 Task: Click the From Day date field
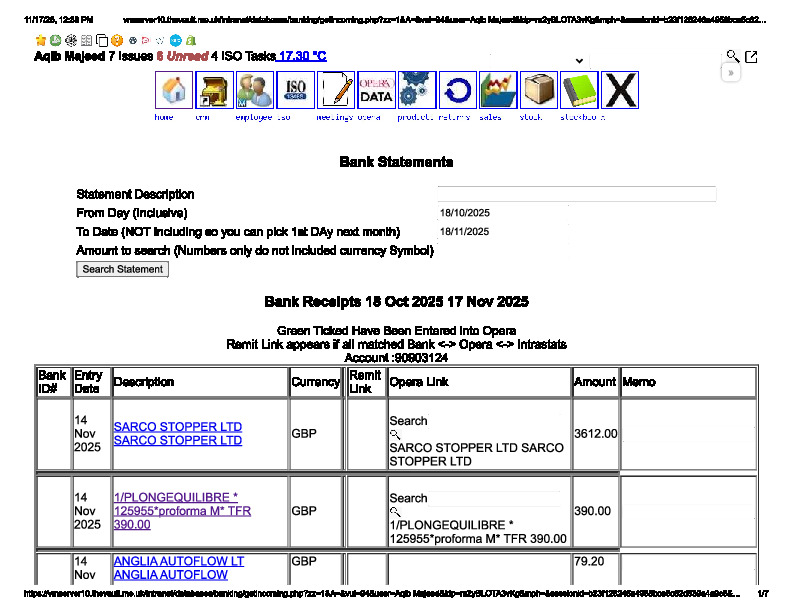click(576, 213)
